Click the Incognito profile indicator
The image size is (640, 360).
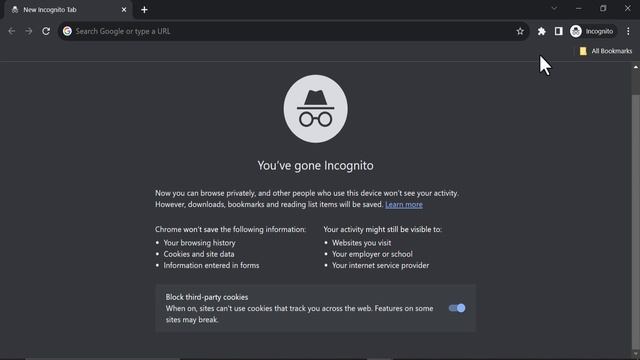(x=593, y=31)
